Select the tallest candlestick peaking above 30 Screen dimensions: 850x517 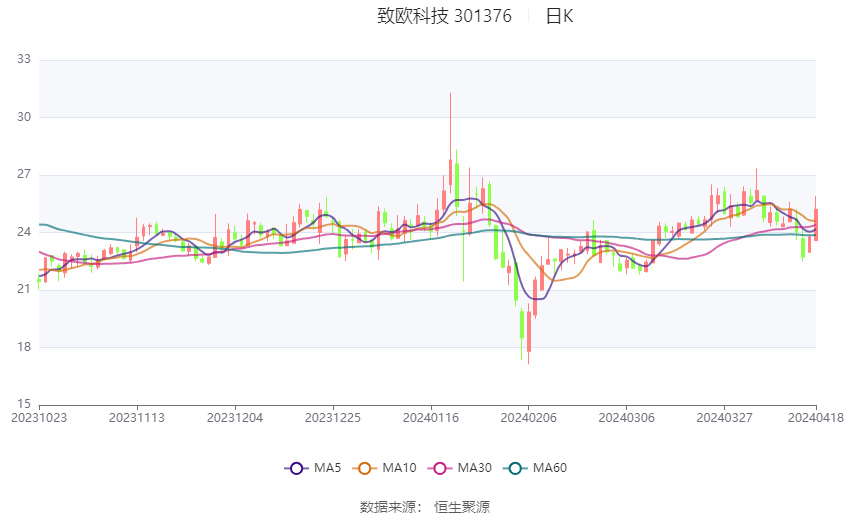450,143
